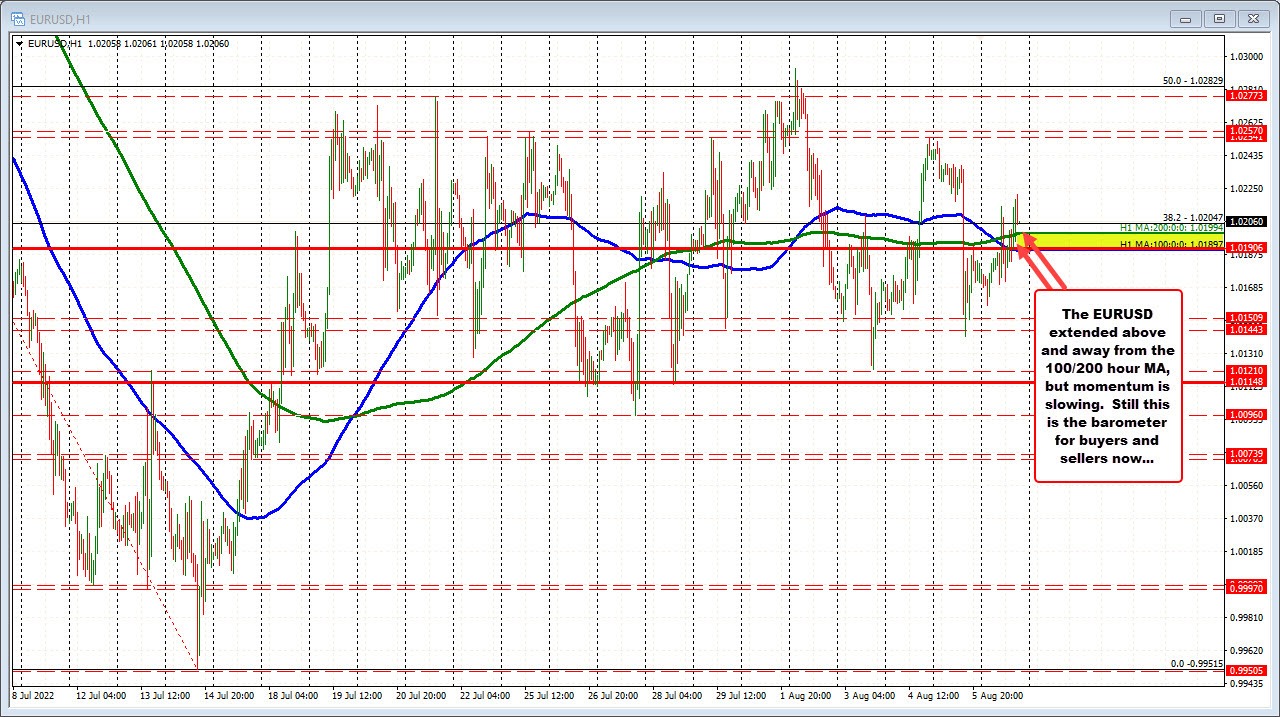Click the chart window icon in title bar
Viewport: 1280px width, 717px height.
point(17,17)
